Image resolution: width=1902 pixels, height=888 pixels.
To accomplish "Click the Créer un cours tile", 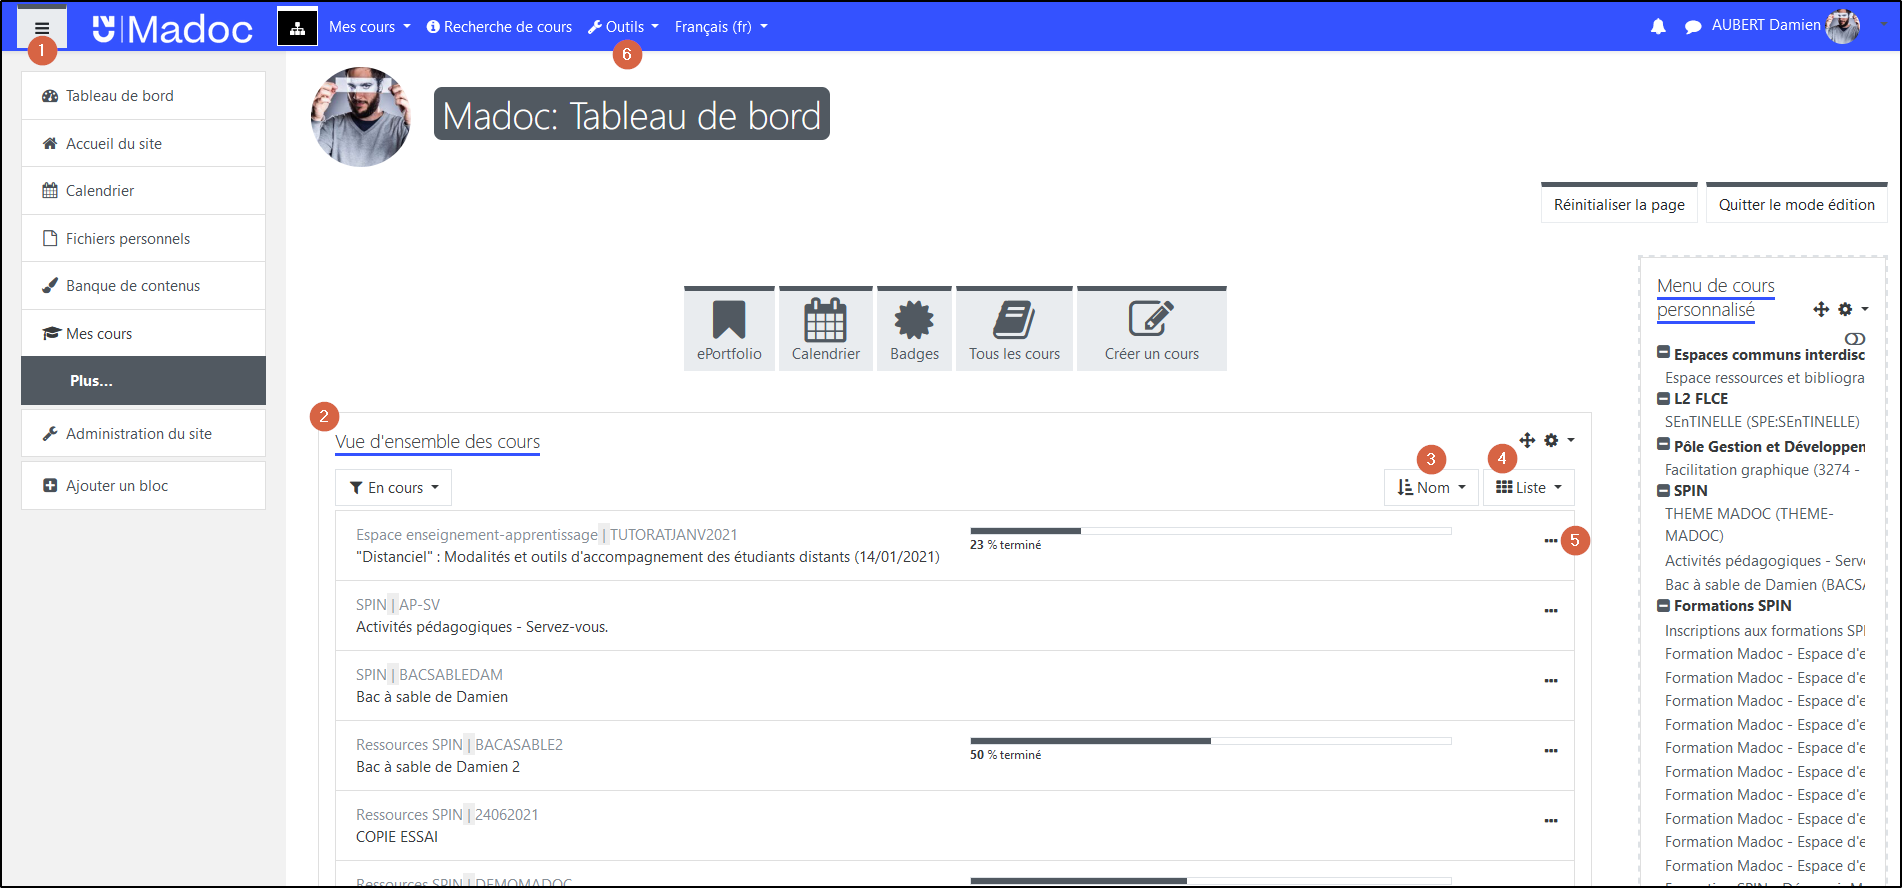I will coord(1151,330).
